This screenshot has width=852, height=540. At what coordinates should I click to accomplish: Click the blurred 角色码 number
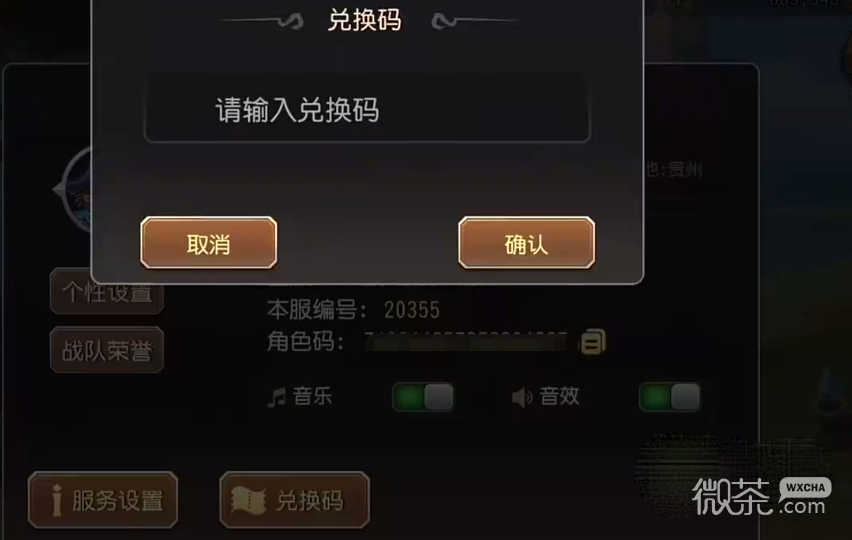[x=466, y=342]
